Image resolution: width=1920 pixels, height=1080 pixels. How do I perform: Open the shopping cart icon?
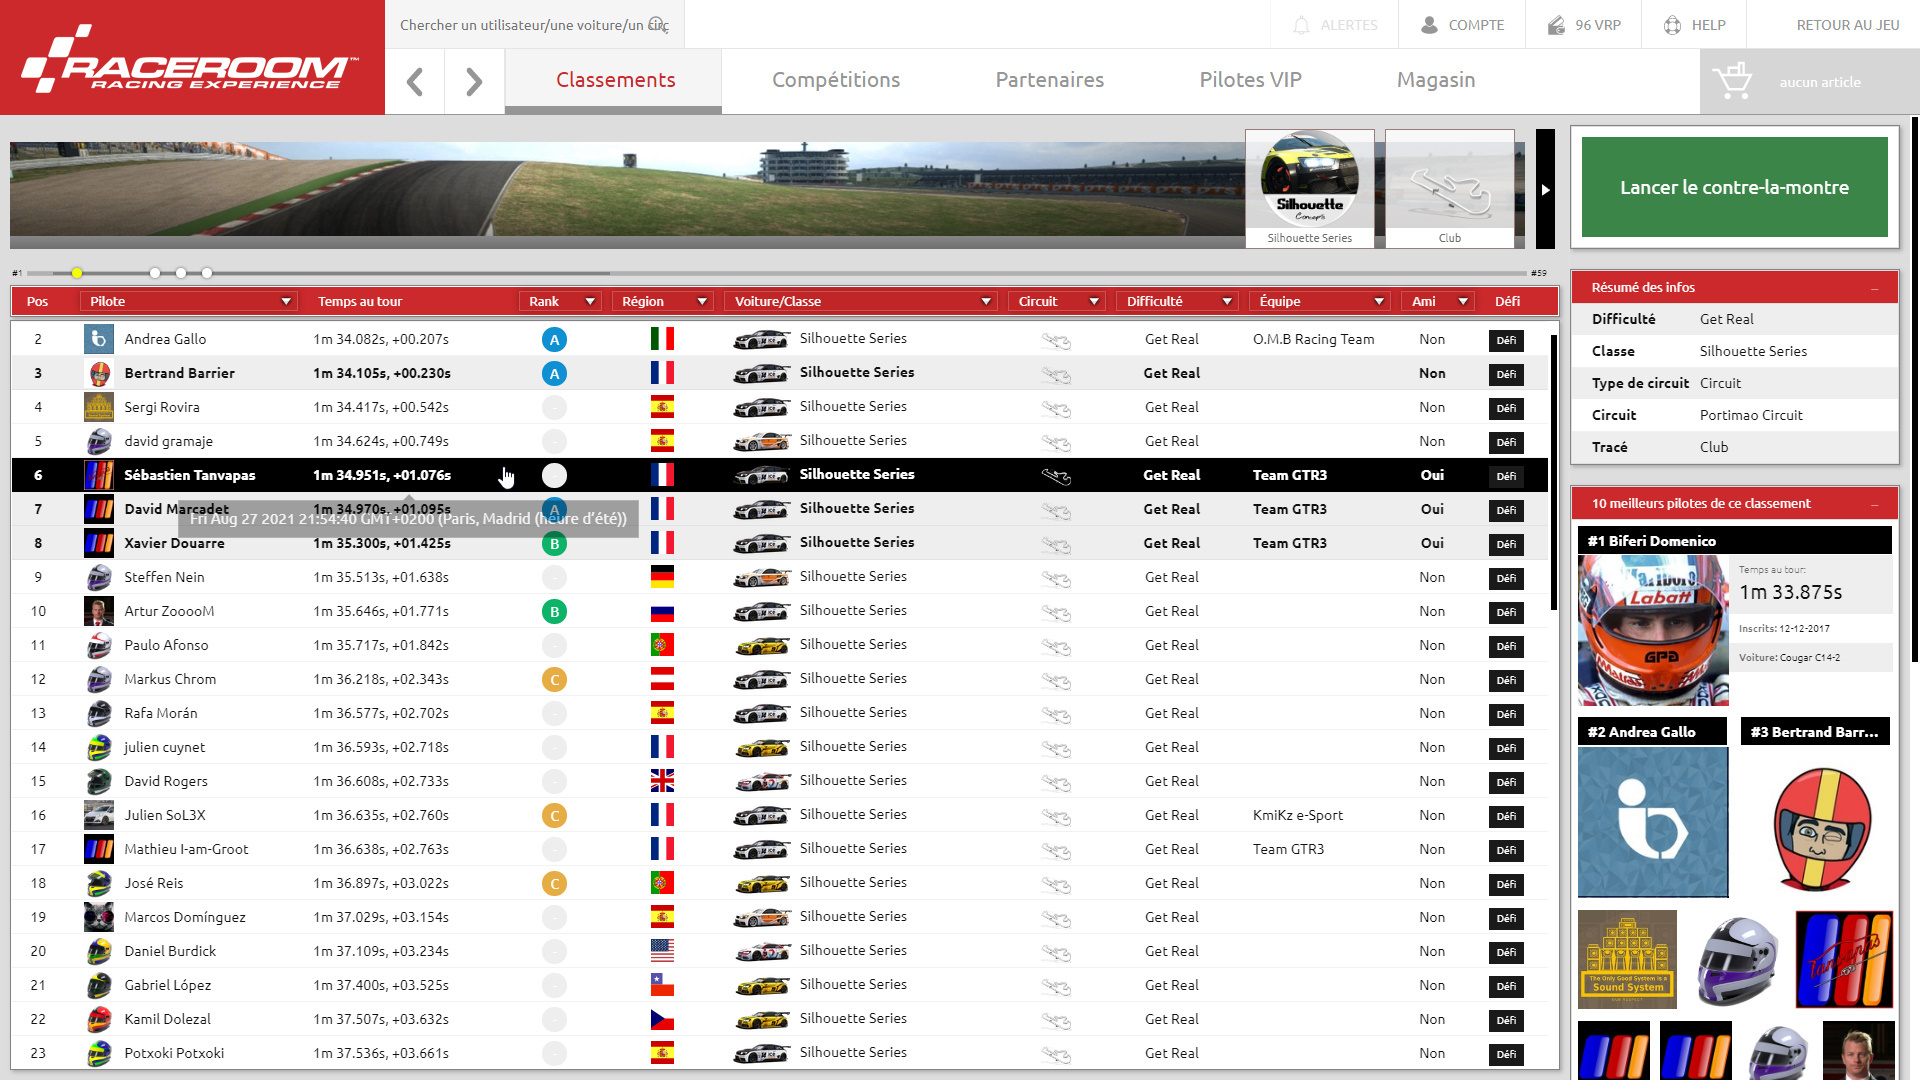tap(1732, 81)
